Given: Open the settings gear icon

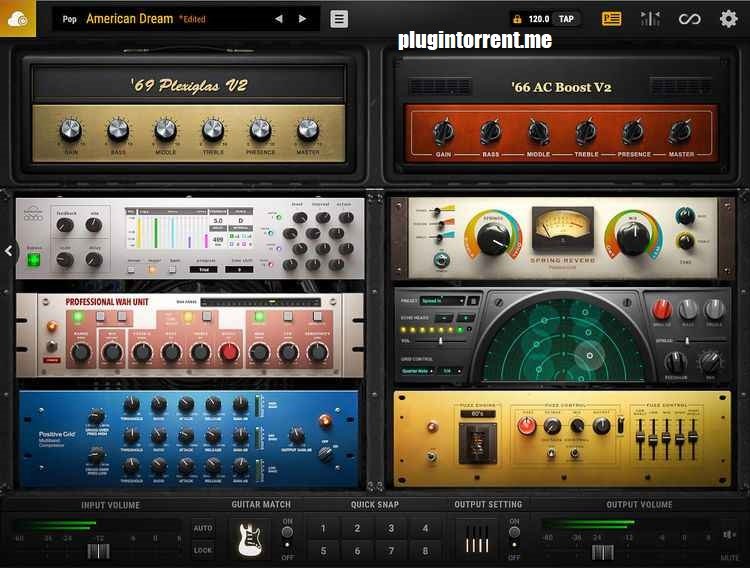Looking at the screenshot, I should [x=728, y=19].
